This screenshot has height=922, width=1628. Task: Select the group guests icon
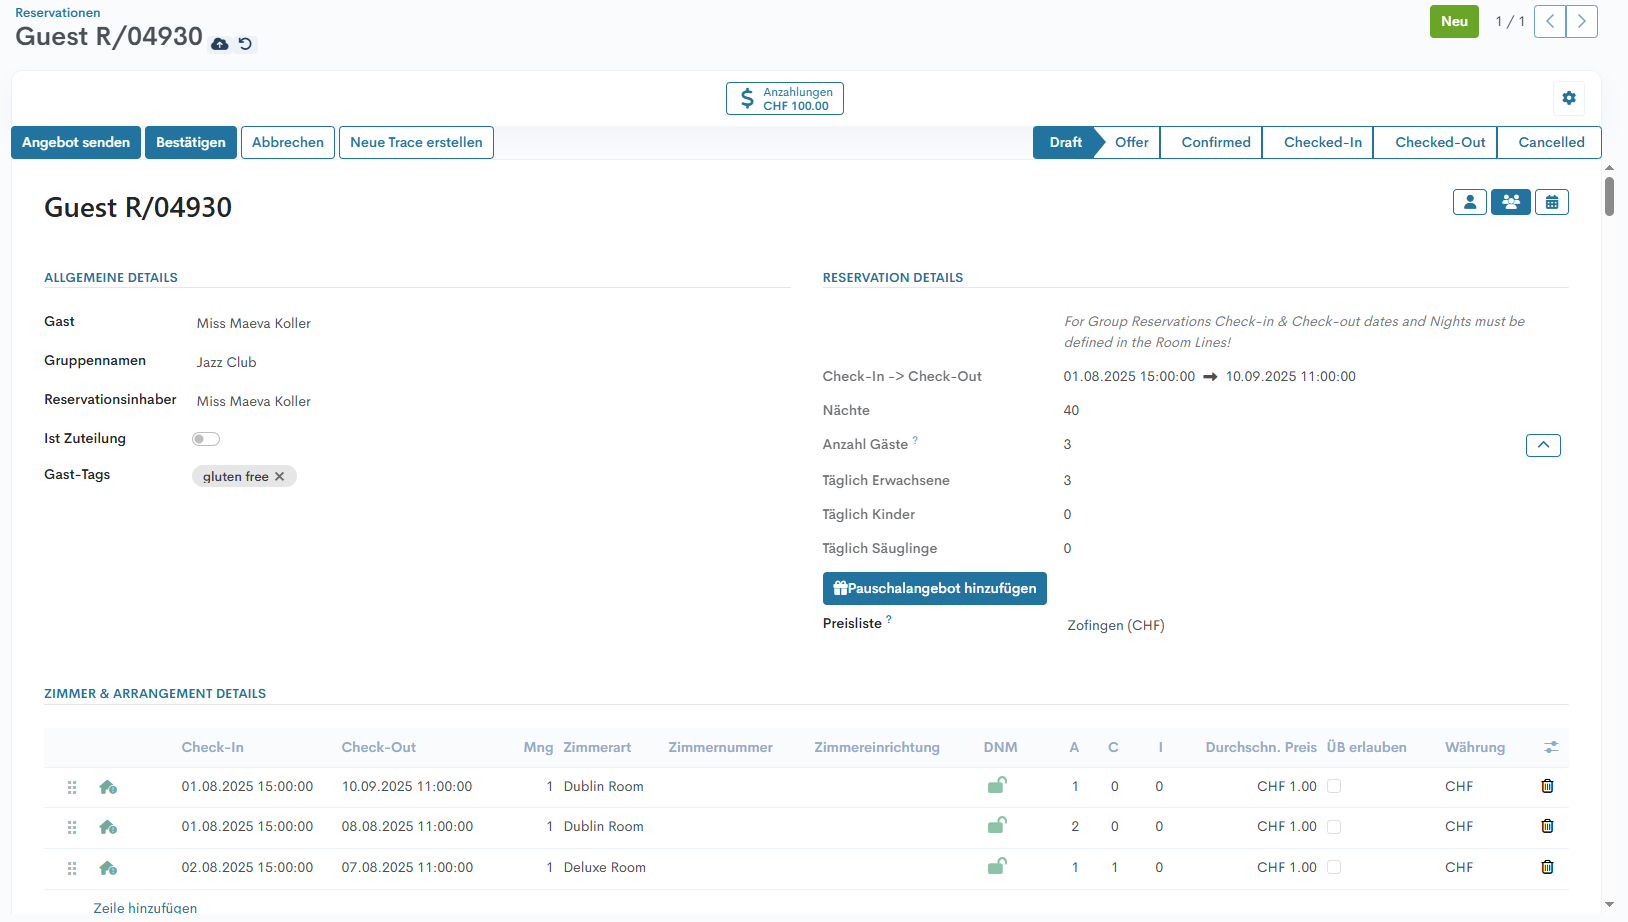pos(1510,202)
